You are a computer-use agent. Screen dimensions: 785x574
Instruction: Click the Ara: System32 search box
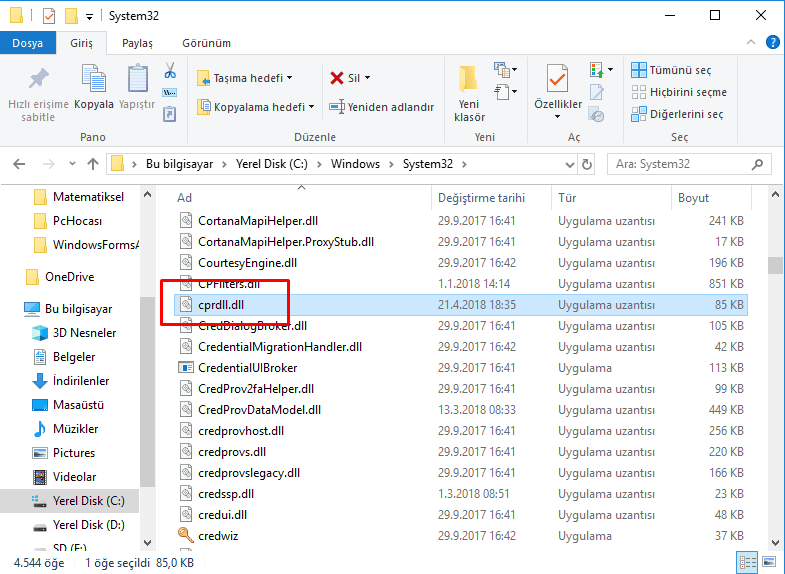[680, 164]
